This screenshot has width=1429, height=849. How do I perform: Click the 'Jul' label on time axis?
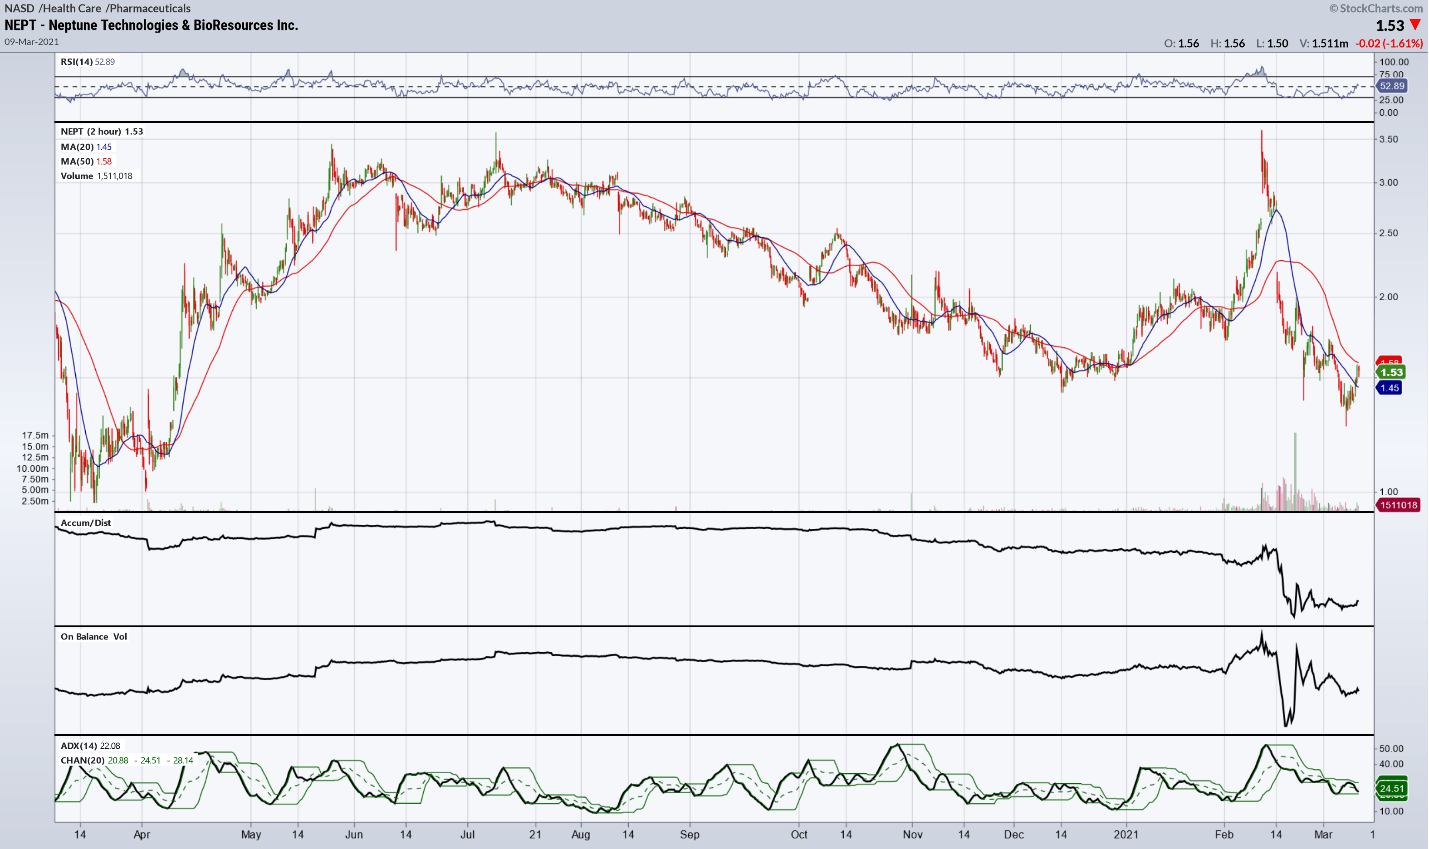[467, 834]
